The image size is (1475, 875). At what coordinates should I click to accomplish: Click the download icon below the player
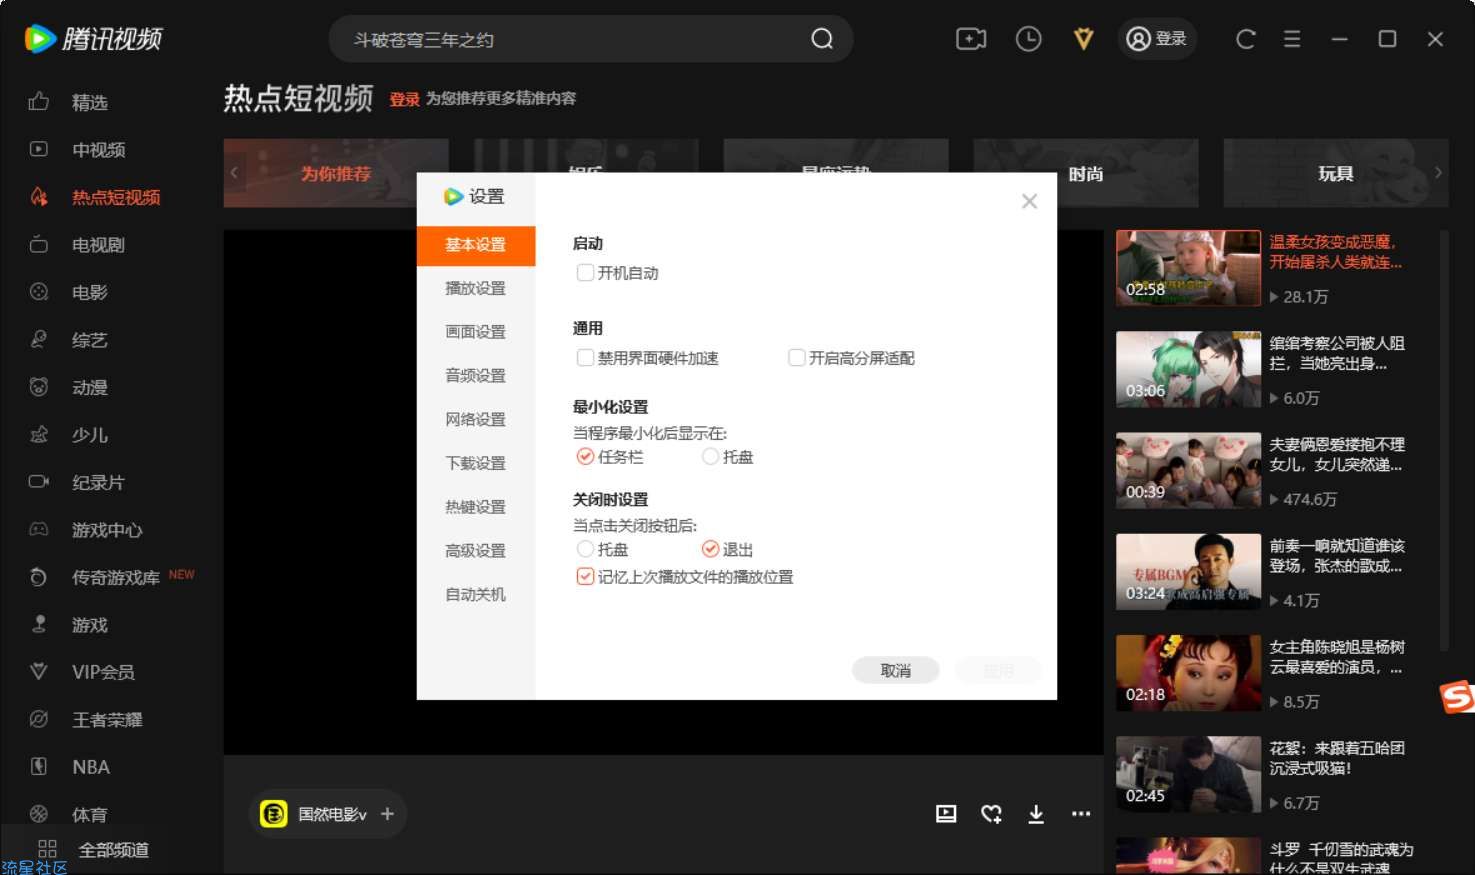[x=1036, y=814]
